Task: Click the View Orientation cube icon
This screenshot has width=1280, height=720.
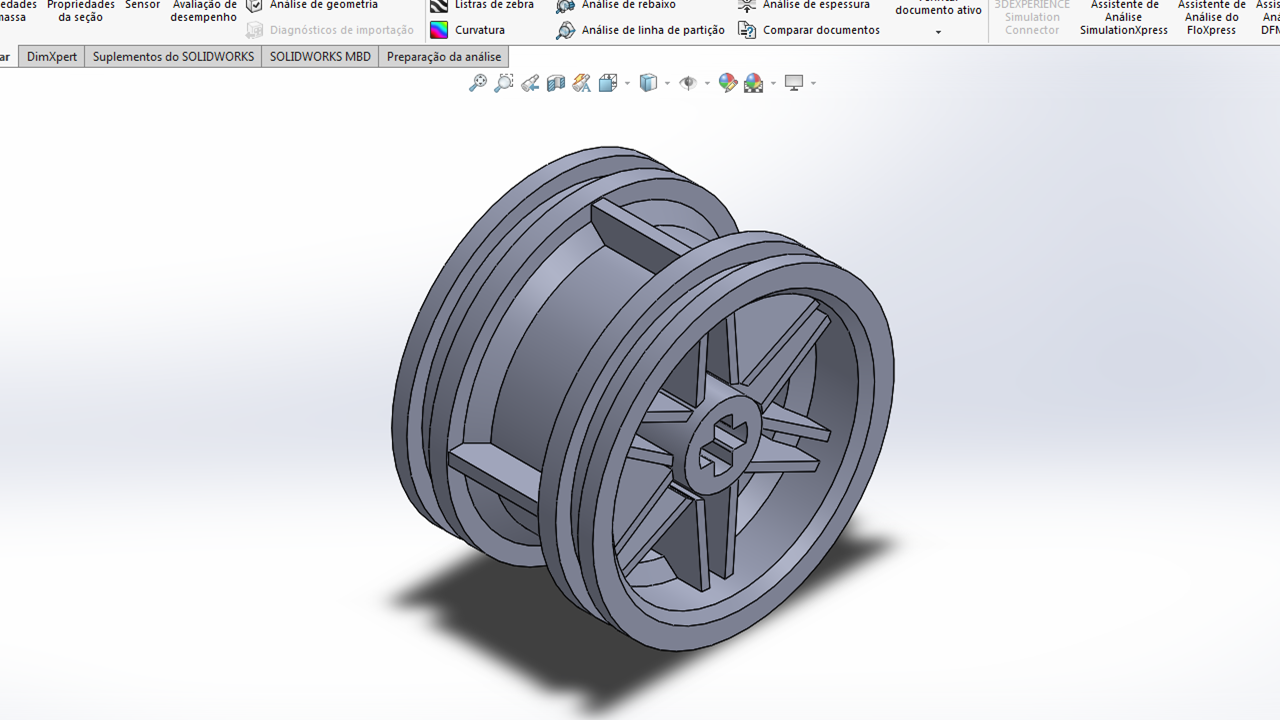Action: 608,83
